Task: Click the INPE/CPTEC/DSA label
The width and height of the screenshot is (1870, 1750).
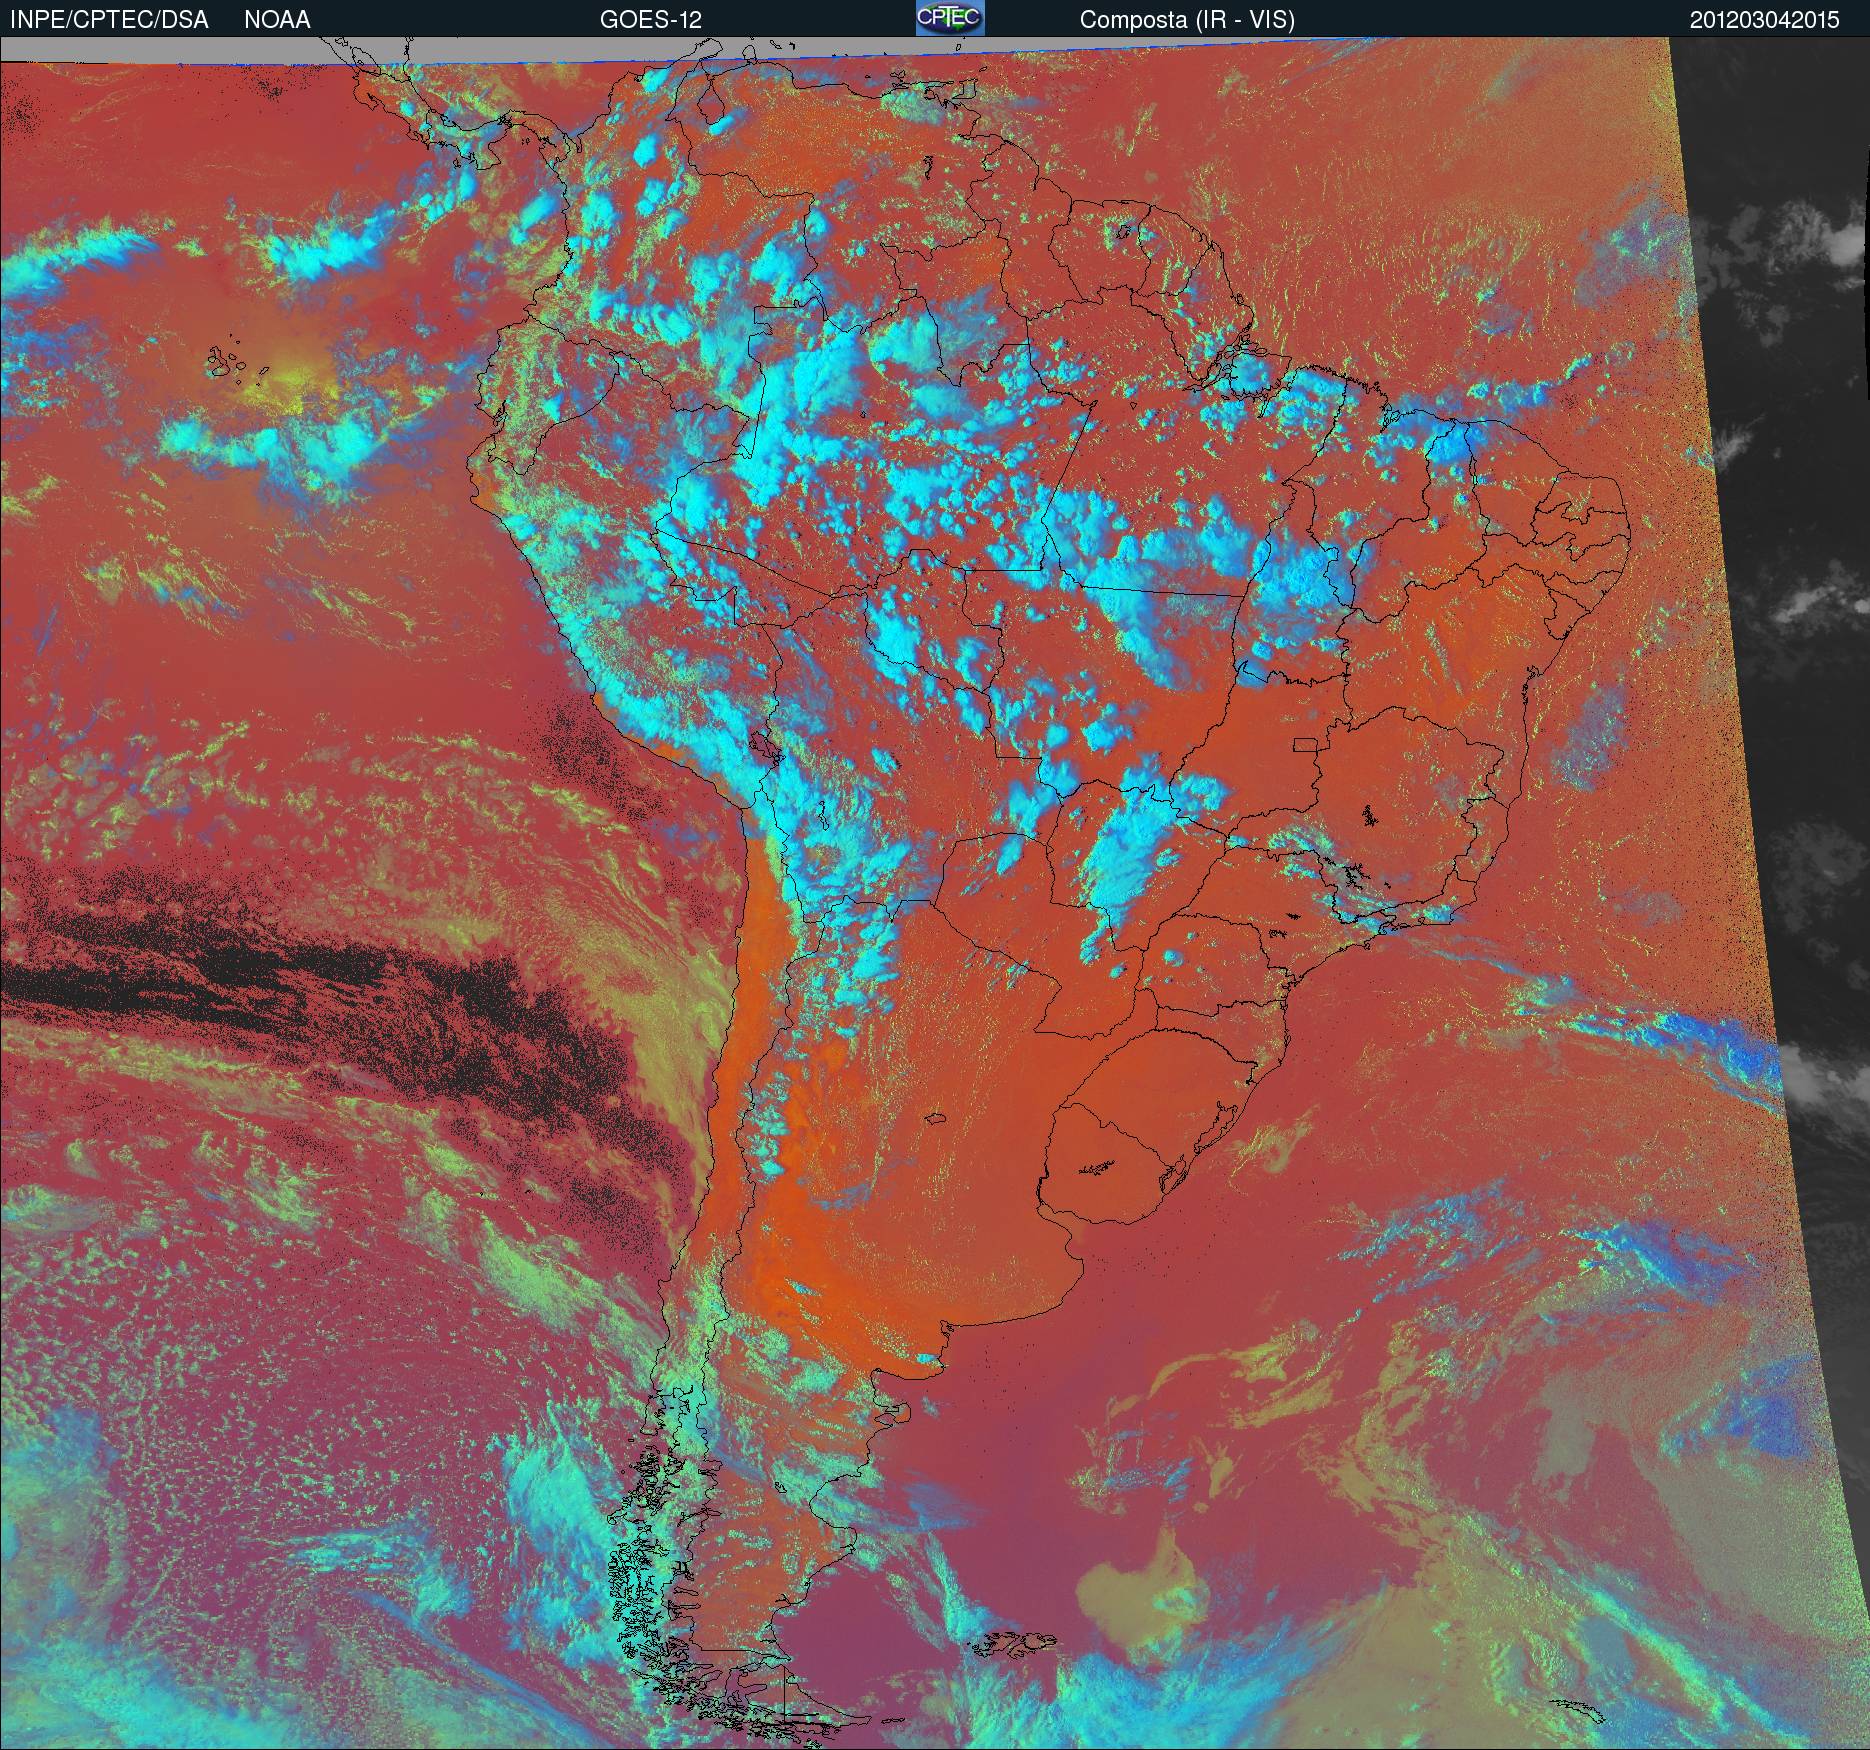Action: point(109,20)
